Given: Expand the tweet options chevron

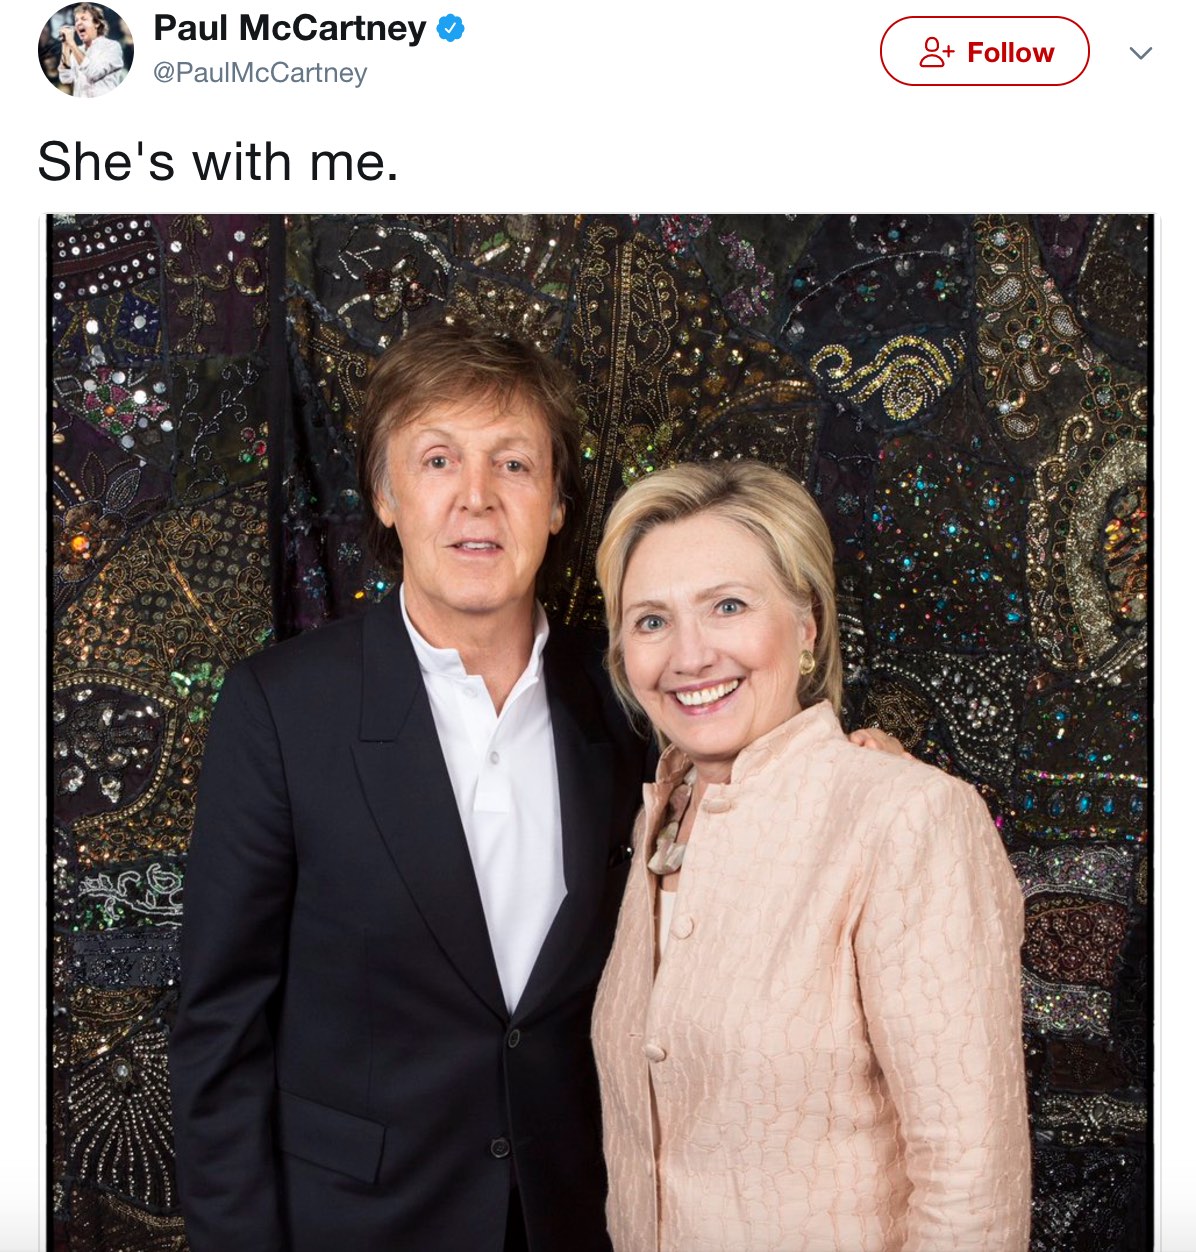Looking at the screenshot, I should [x=1141, y=53].
